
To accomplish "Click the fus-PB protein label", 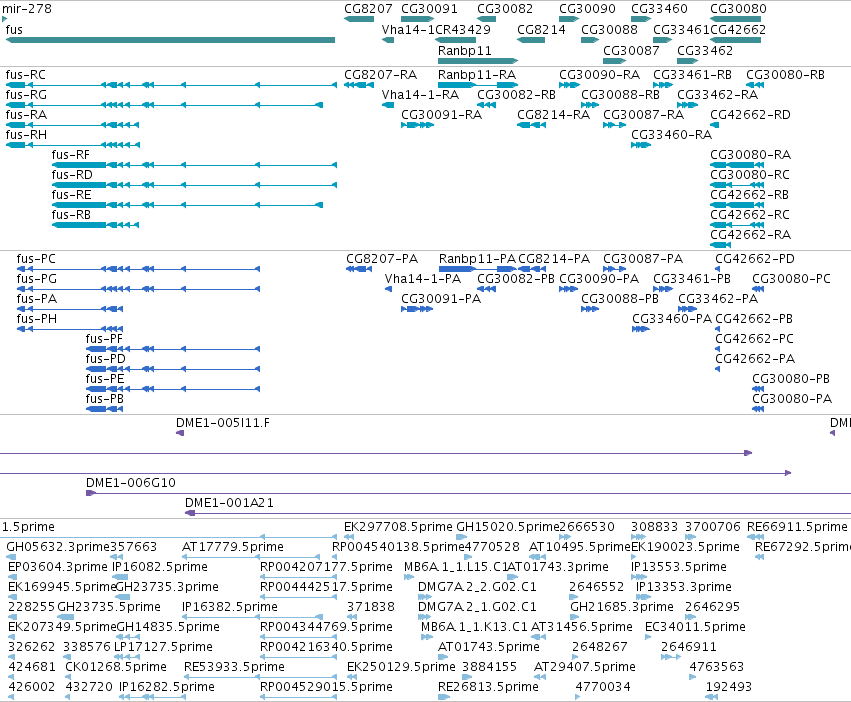I will pos(105,399).
